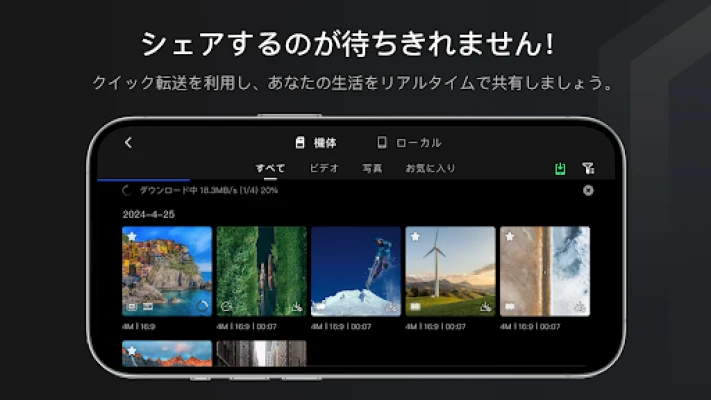Select the 写真 filter tab
The width and height of the screenshot is (711, 400).
click(372, 168)
